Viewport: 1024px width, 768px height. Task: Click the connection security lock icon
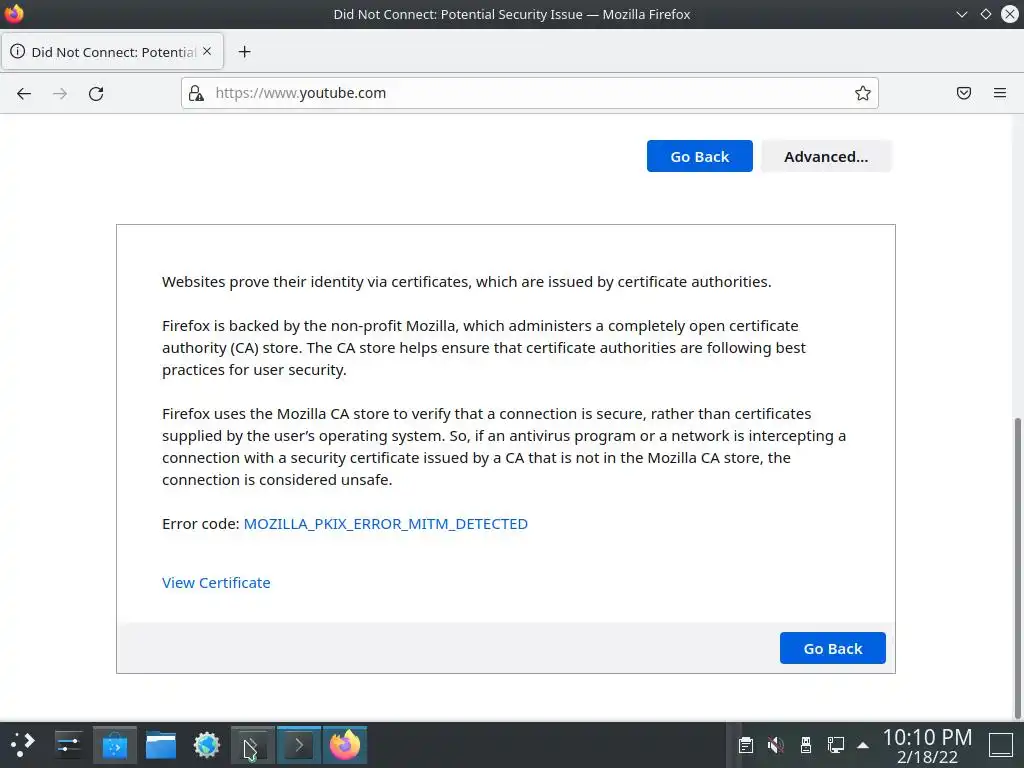pyautogui.click(x=196, y=93)
